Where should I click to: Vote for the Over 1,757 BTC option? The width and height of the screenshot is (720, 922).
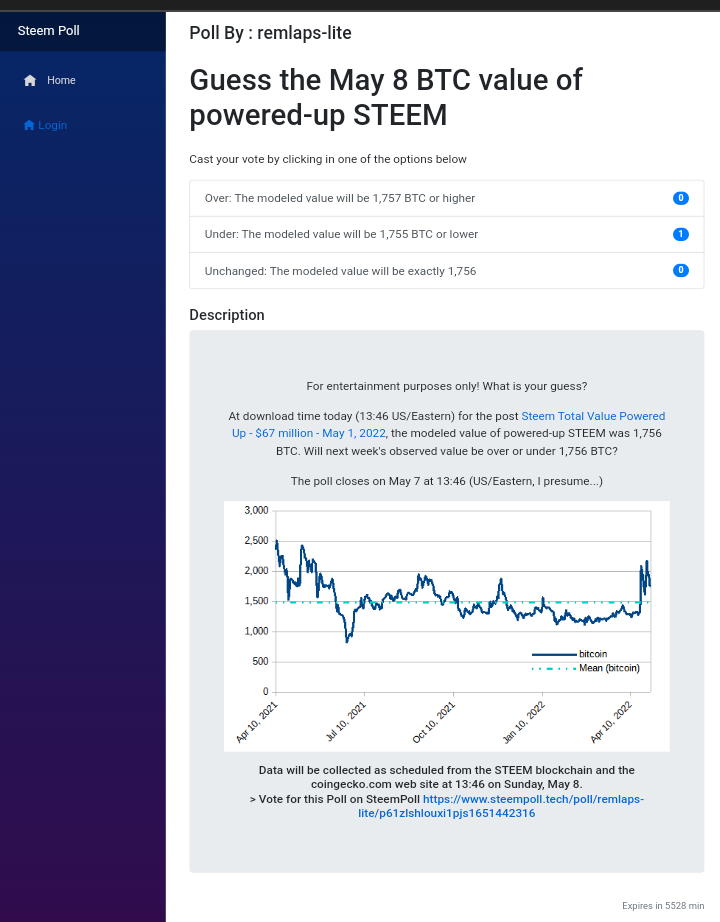click(446, 199)
